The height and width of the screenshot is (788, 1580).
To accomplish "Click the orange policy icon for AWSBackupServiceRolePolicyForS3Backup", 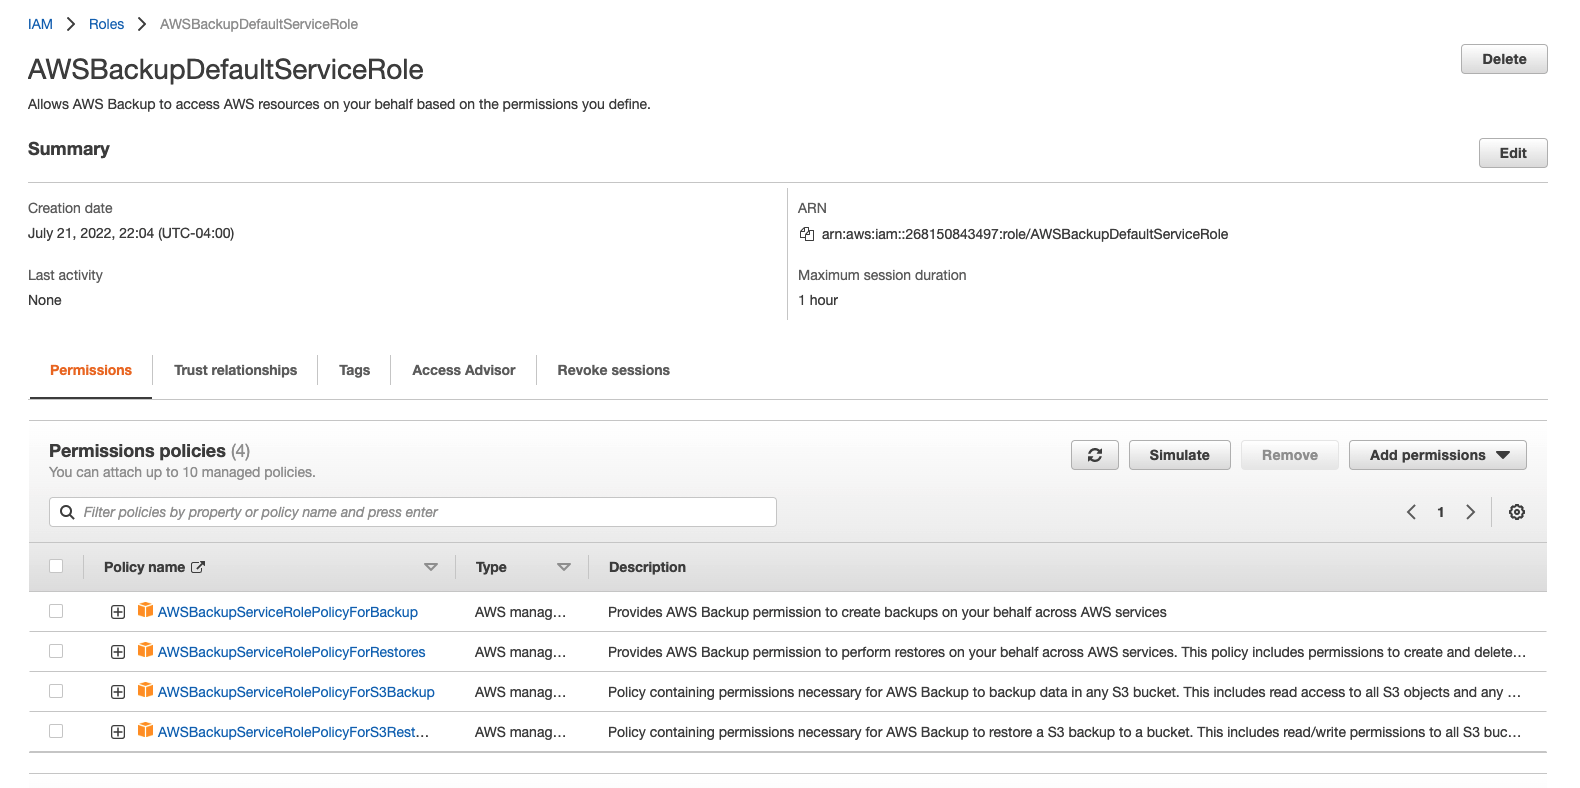I will [145, 690].
